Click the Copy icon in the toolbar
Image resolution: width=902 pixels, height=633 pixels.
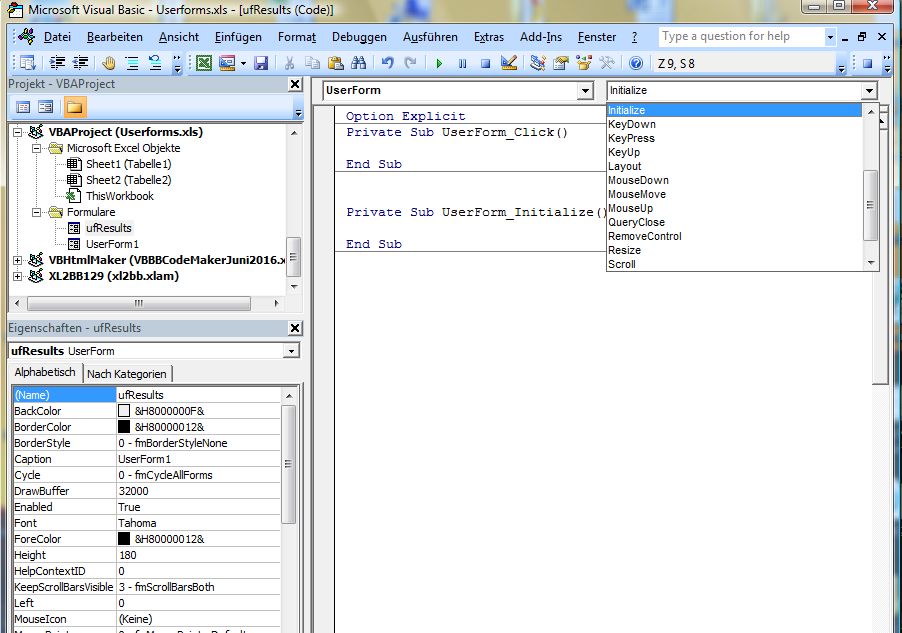point(312,63)
